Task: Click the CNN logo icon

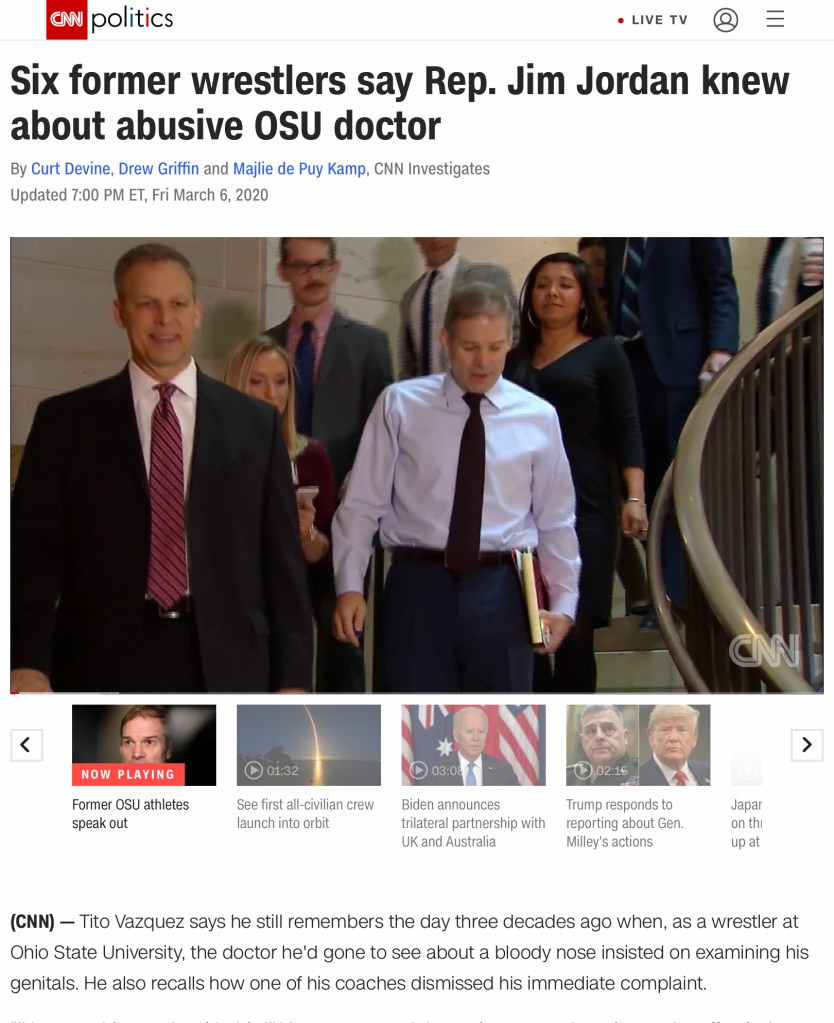Action: [67, 20]
